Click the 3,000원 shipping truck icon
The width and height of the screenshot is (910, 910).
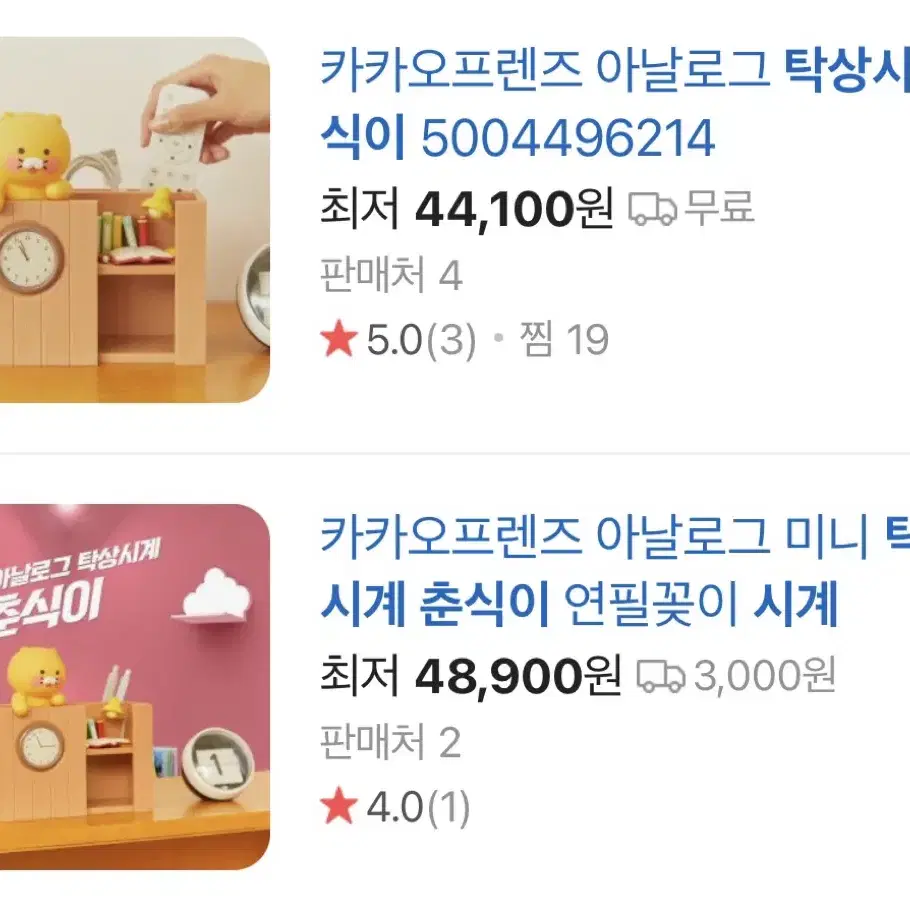(x=660, y=676)
